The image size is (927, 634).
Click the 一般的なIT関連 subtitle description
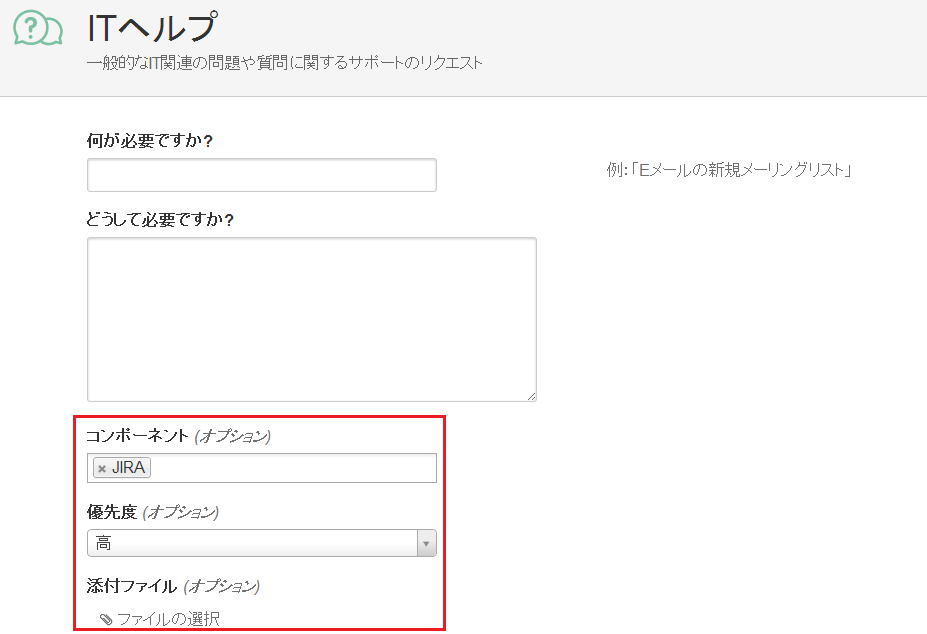(x=284, y=63)
